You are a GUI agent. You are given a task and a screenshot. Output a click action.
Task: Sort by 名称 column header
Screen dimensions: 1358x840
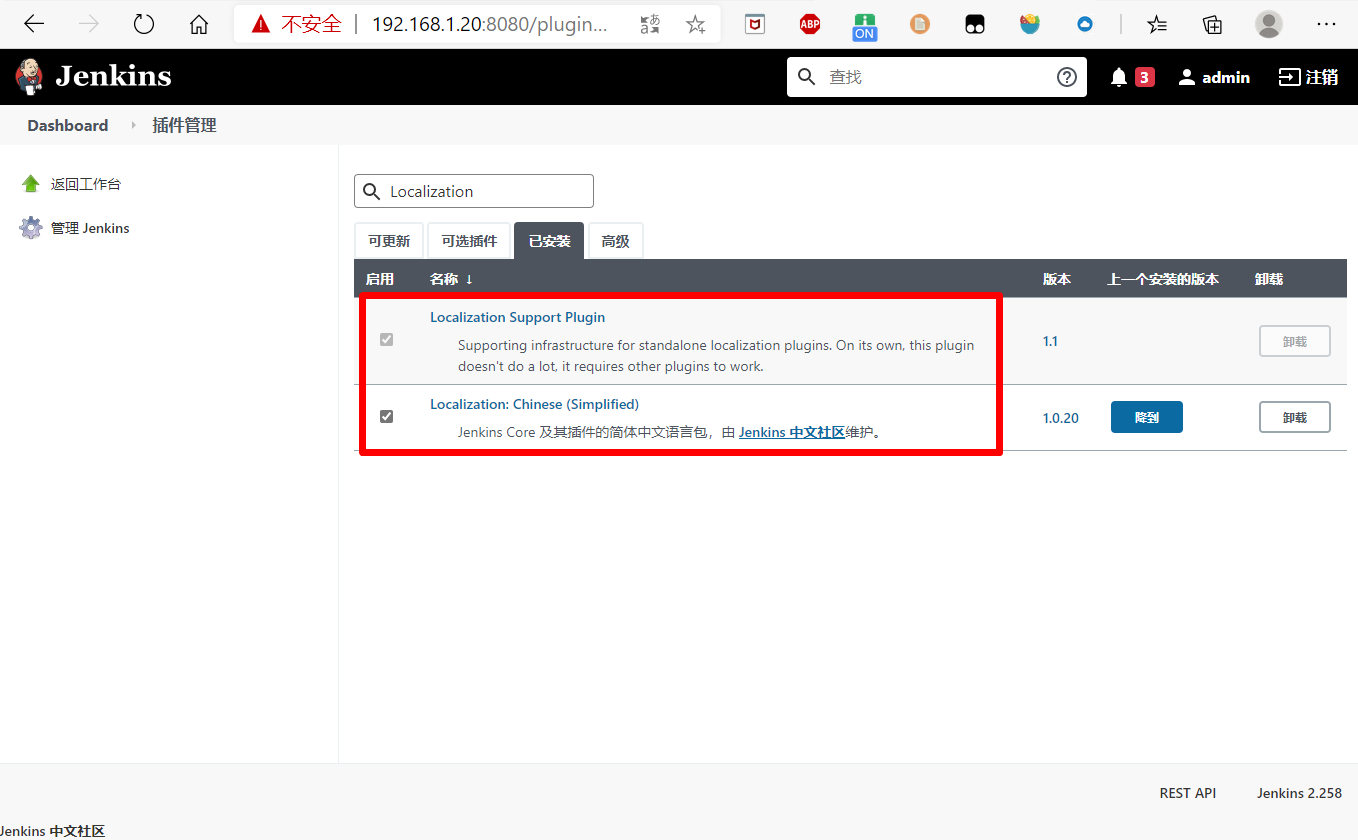pyautogui.click(x=451, y=279)
